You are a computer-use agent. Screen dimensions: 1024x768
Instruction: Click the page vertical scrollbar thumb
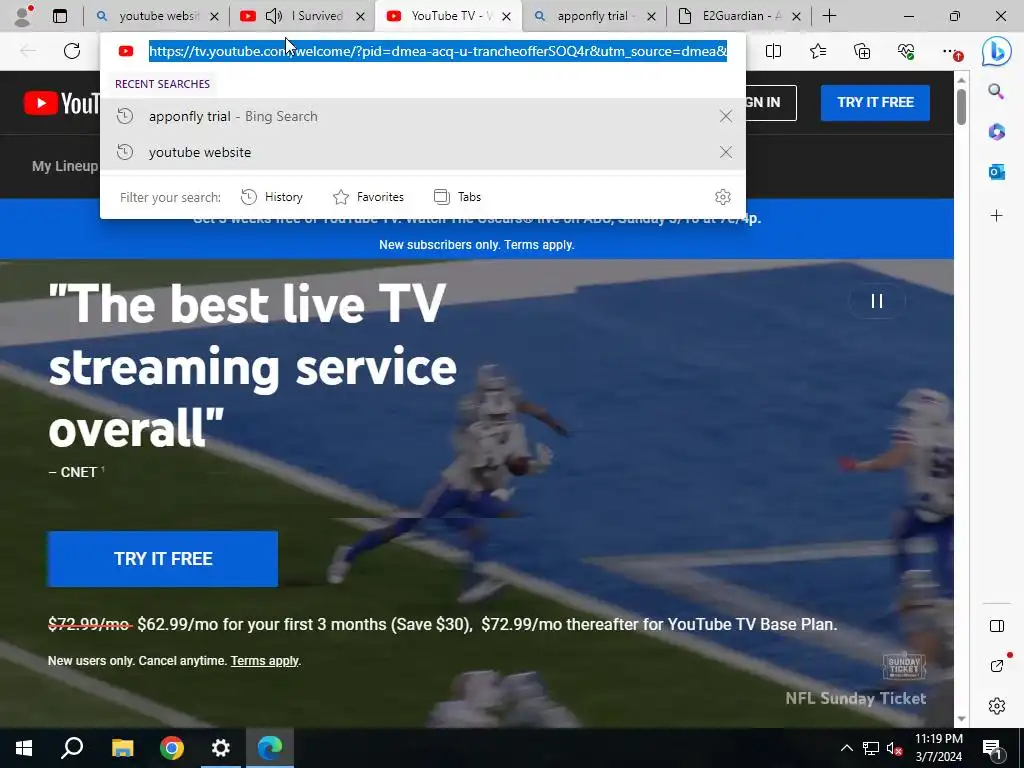(961, 106)
